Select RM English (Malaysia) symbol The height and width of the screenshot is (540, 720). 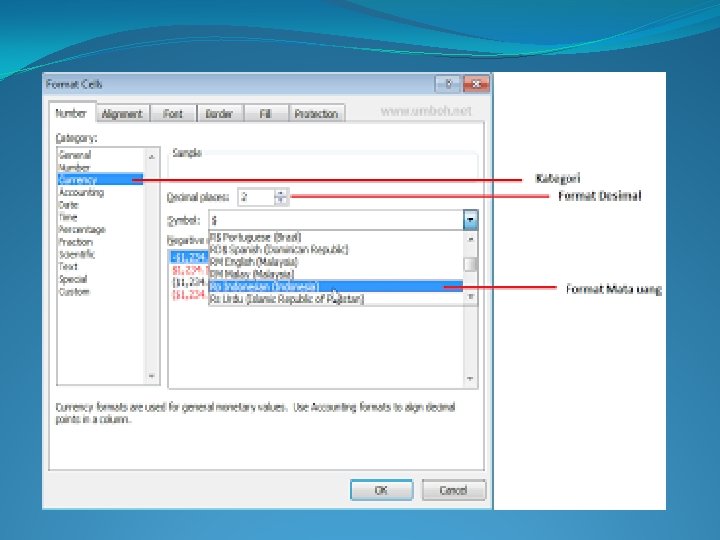[336, 262]
